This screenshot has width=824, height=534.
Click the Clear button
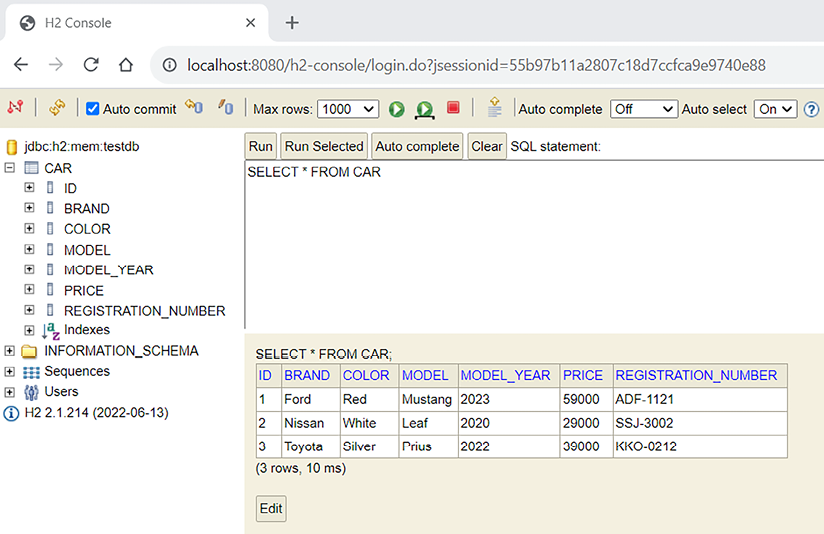(x=487, y=146)
